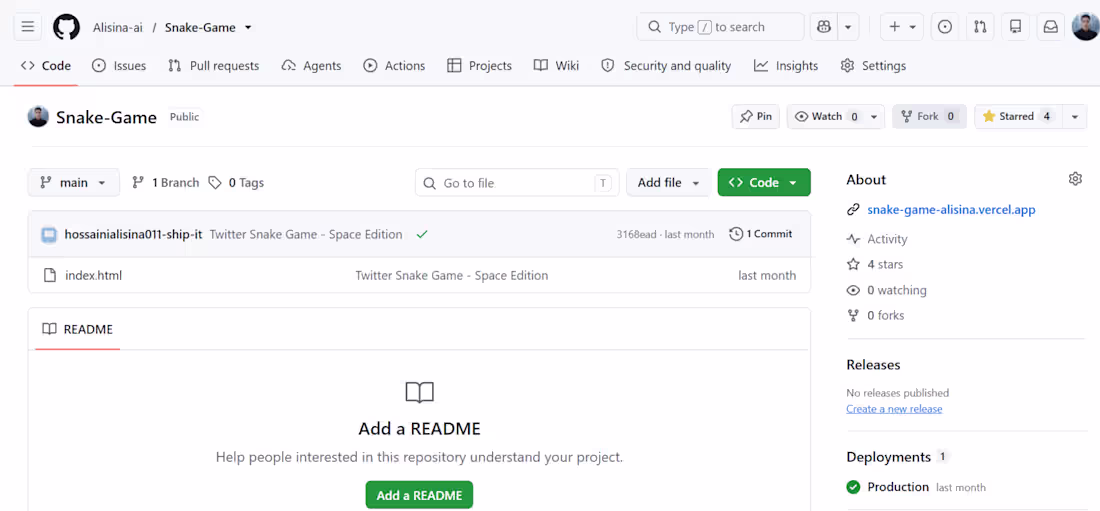Open pull requests icon in top bar

[980, 27]
